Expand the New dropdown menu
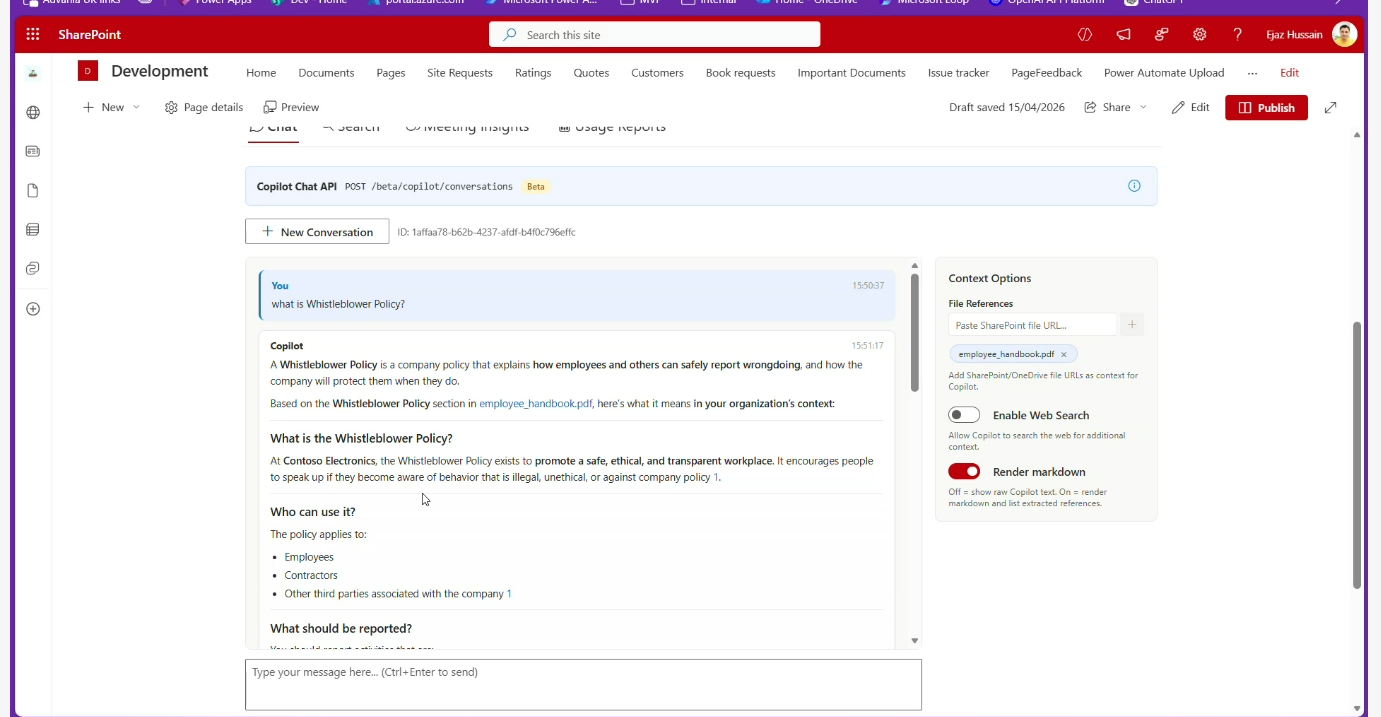 tap(136, 108)
